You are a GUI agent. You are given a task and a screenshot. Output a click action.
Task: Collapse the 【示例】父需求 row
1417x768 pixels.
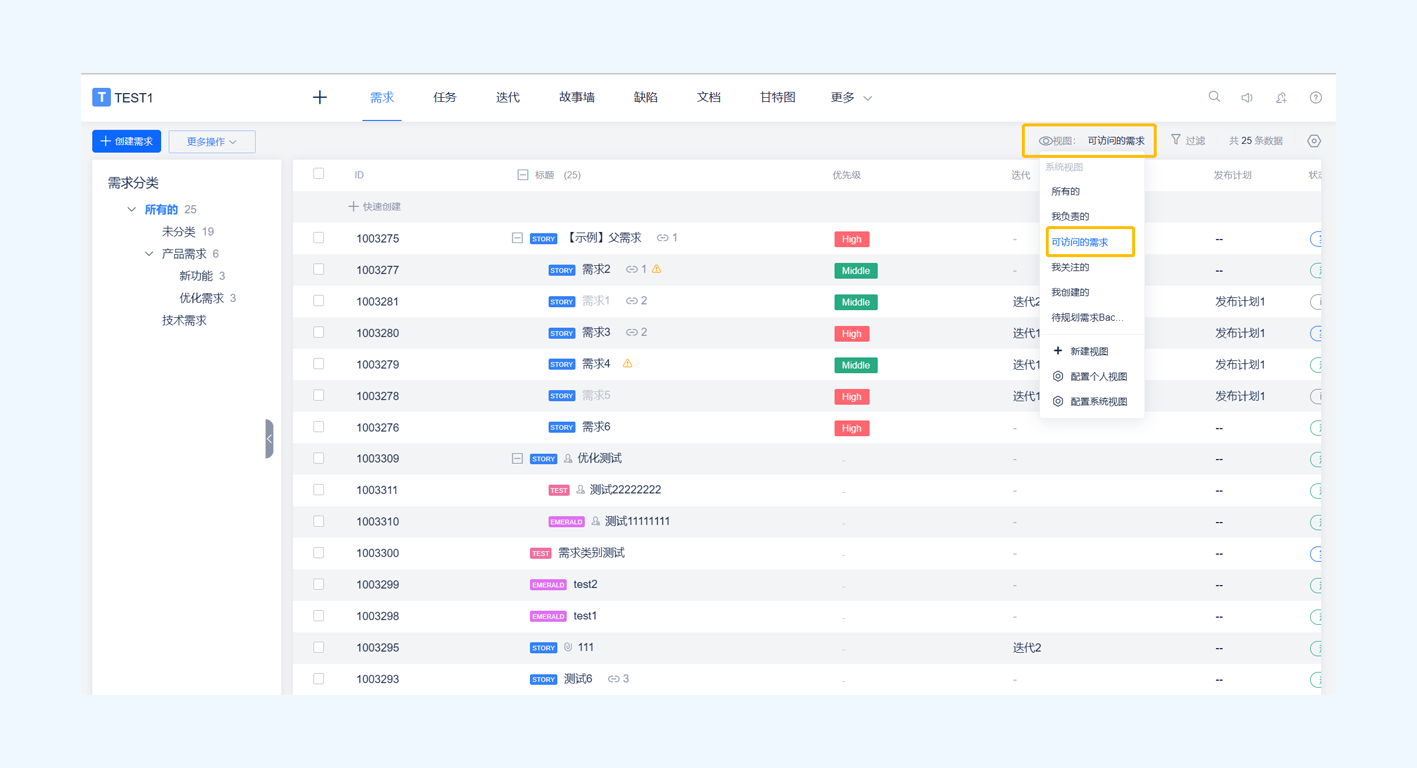click(x=517, y=238)
